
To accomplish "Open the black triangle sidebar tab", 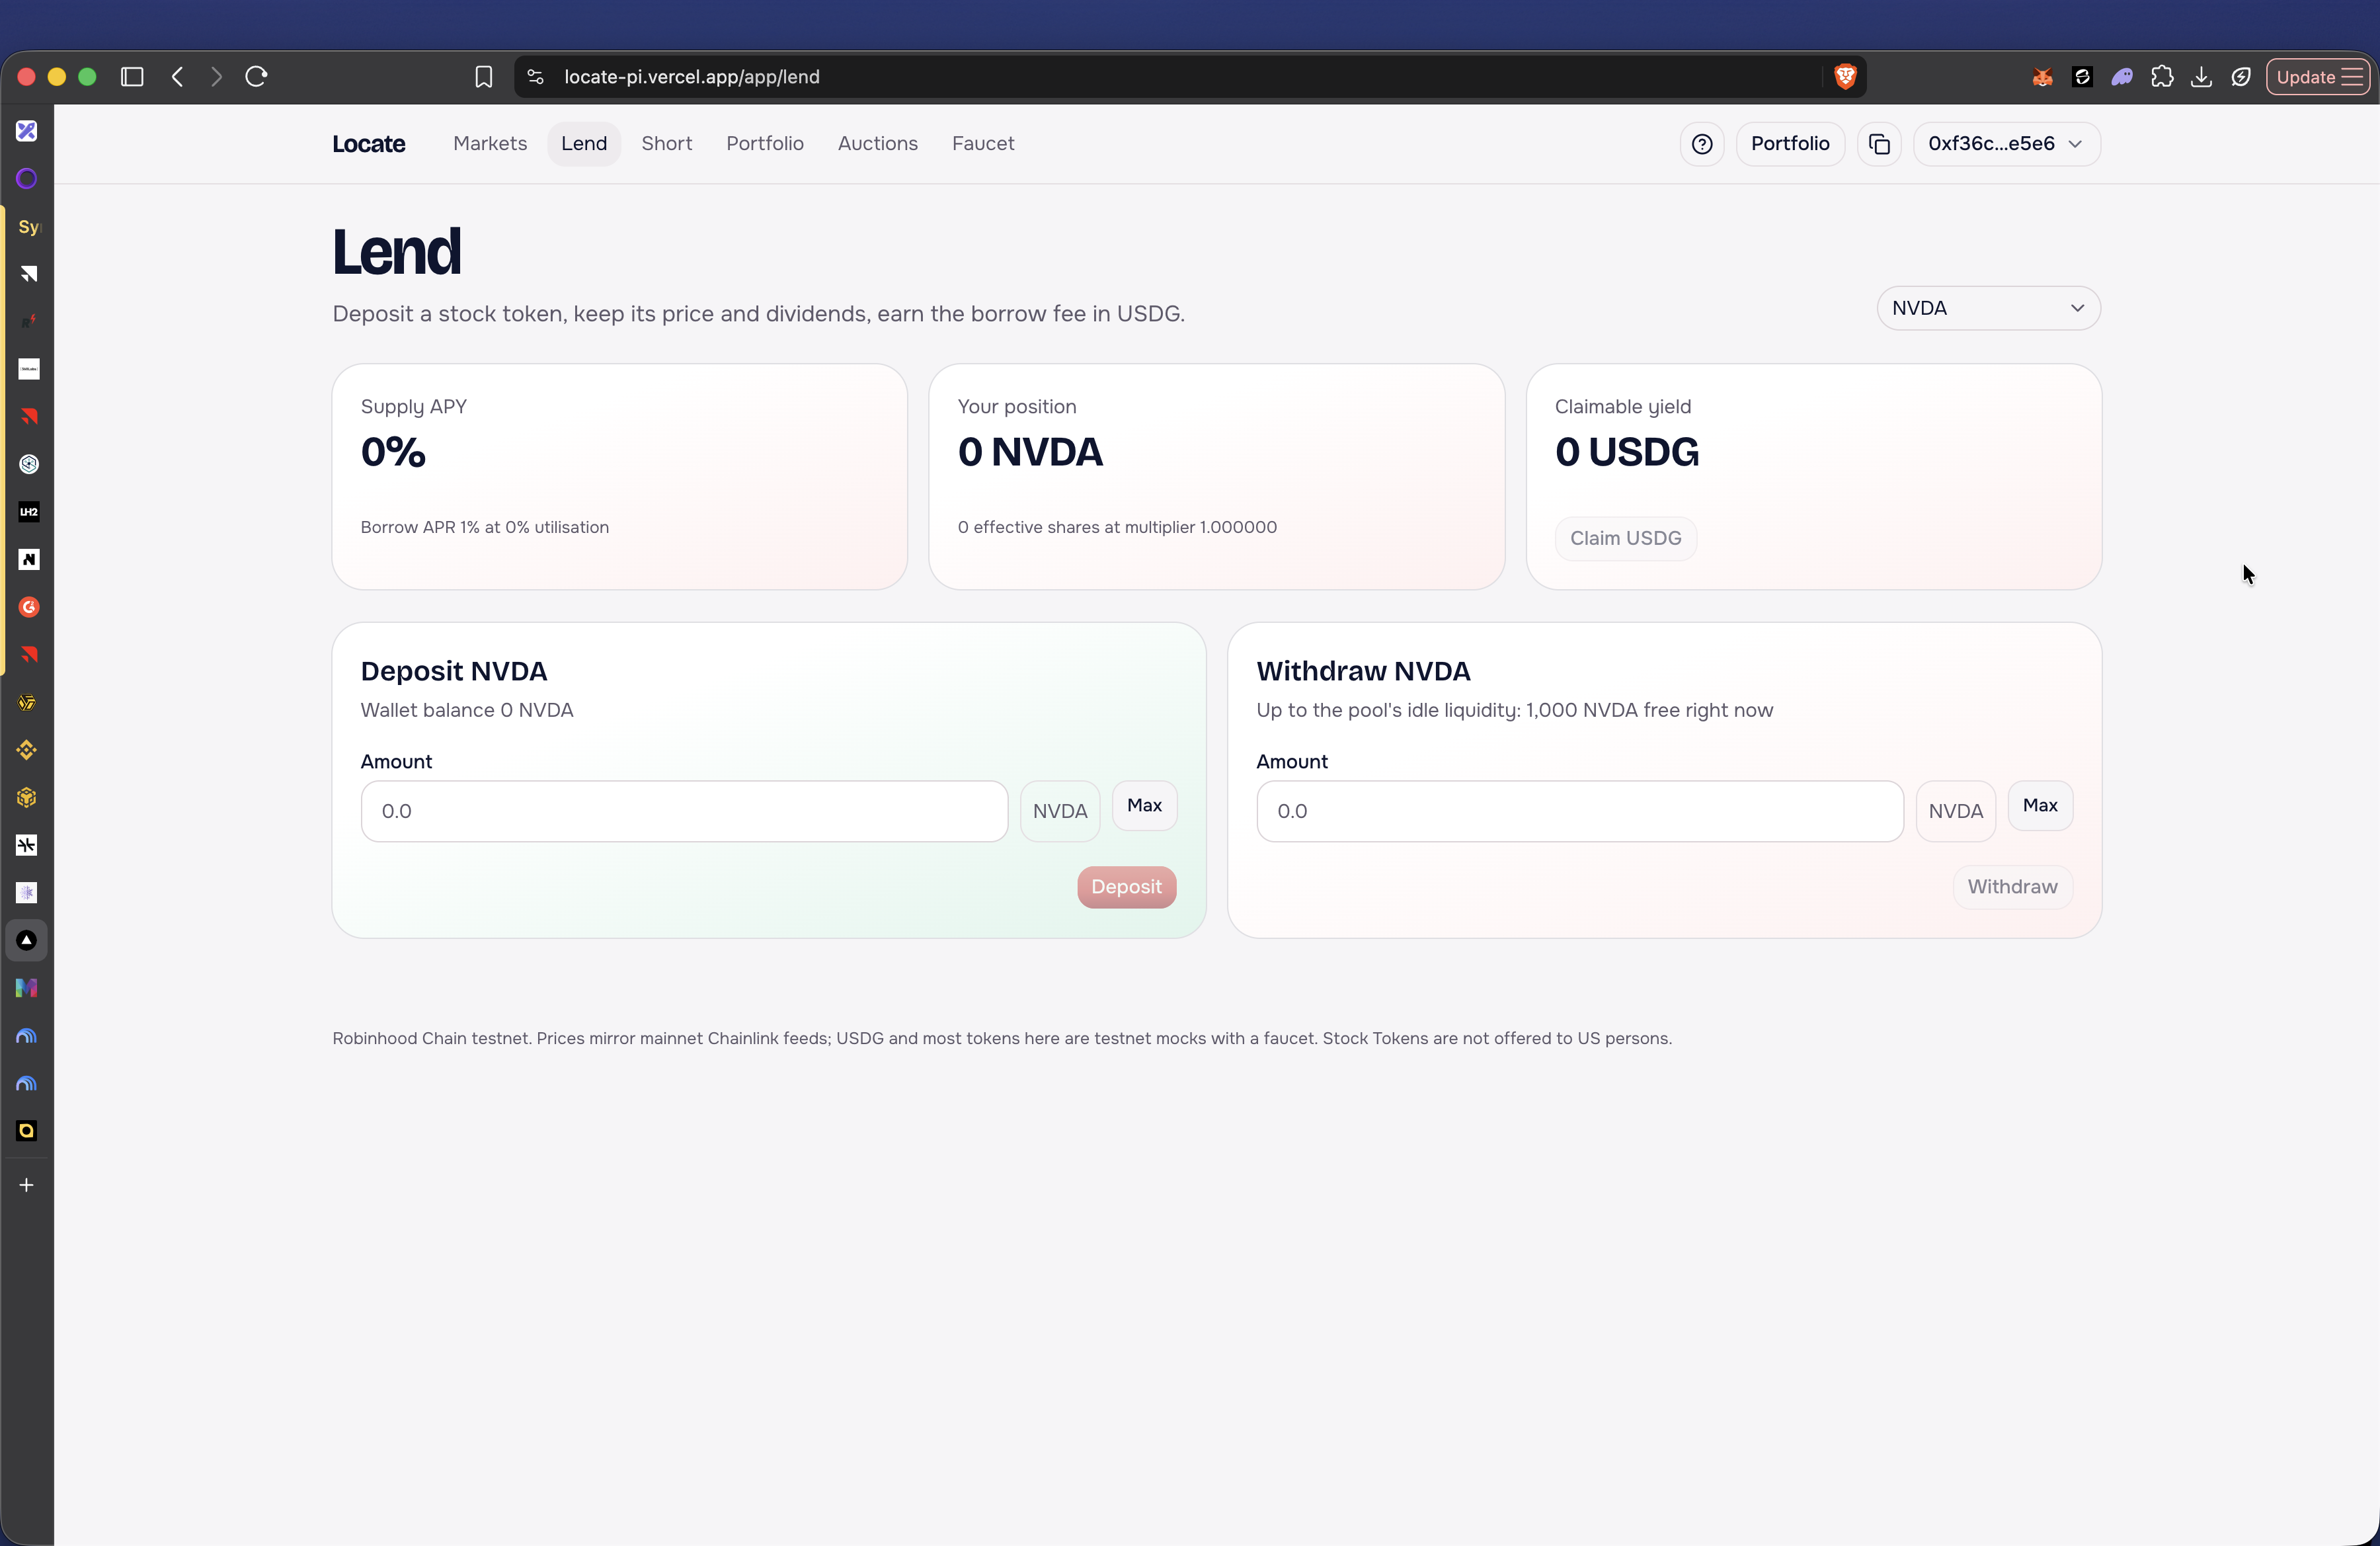I will coord(27,940).
